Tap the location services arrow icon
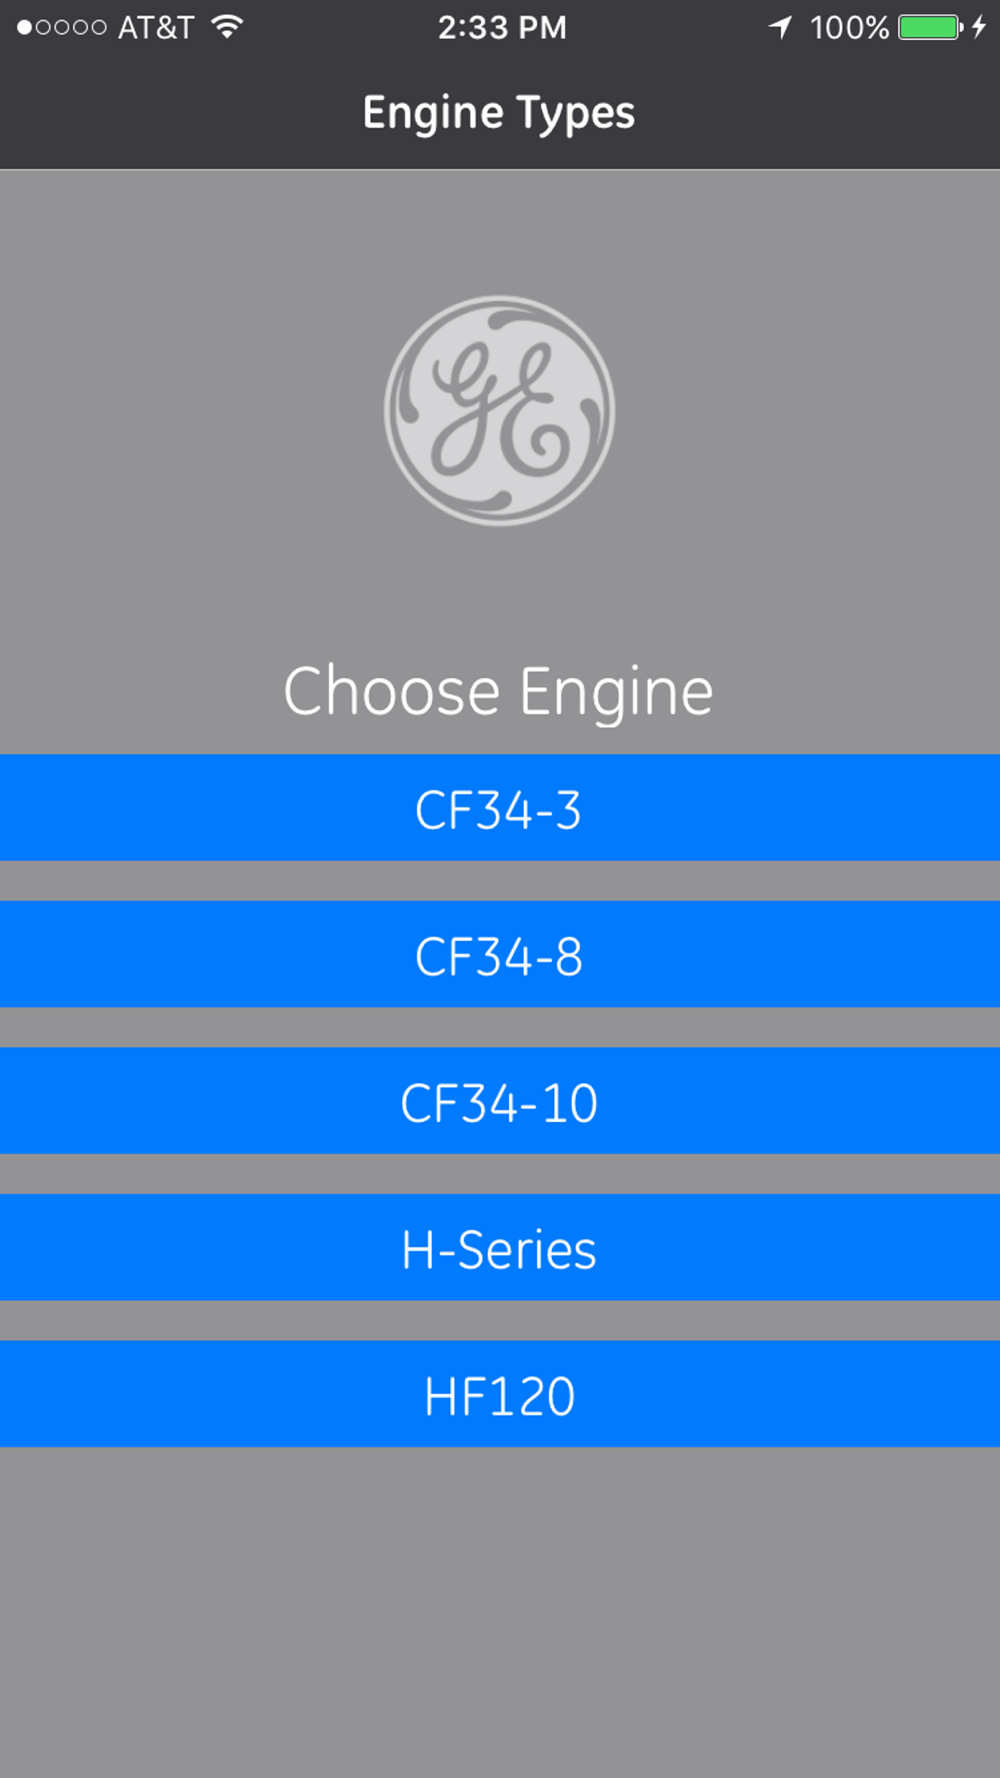This screenshot has height=1778, width=1000. (781, 27)
